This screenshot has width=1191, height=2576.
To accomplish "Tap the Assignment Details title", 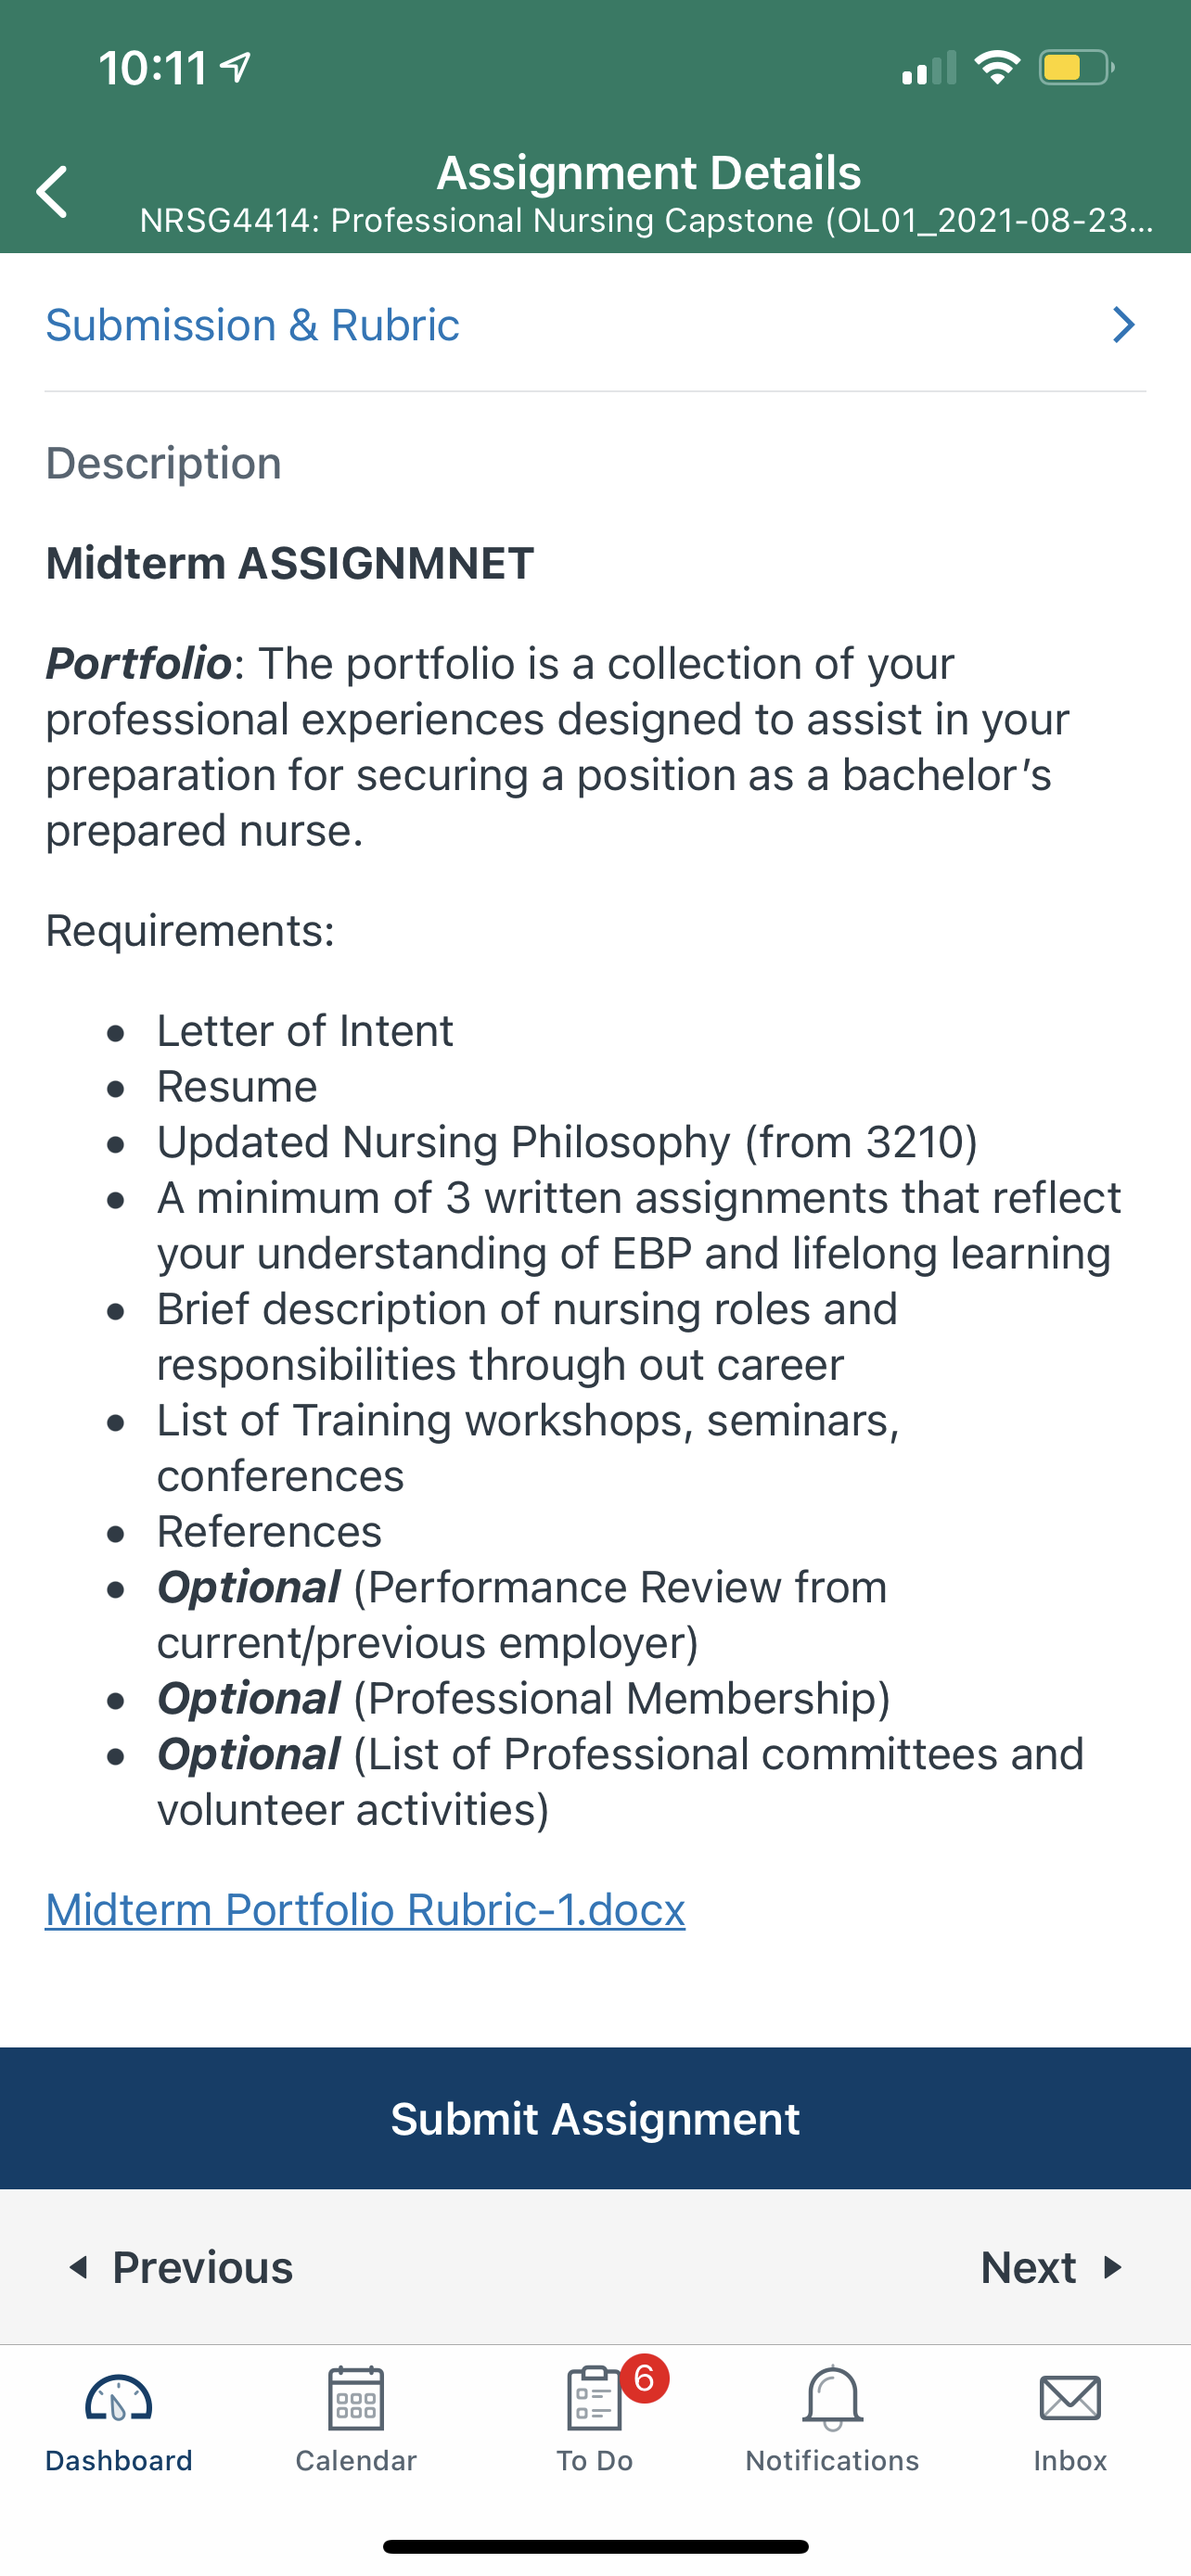I will (x=648, y=172).
